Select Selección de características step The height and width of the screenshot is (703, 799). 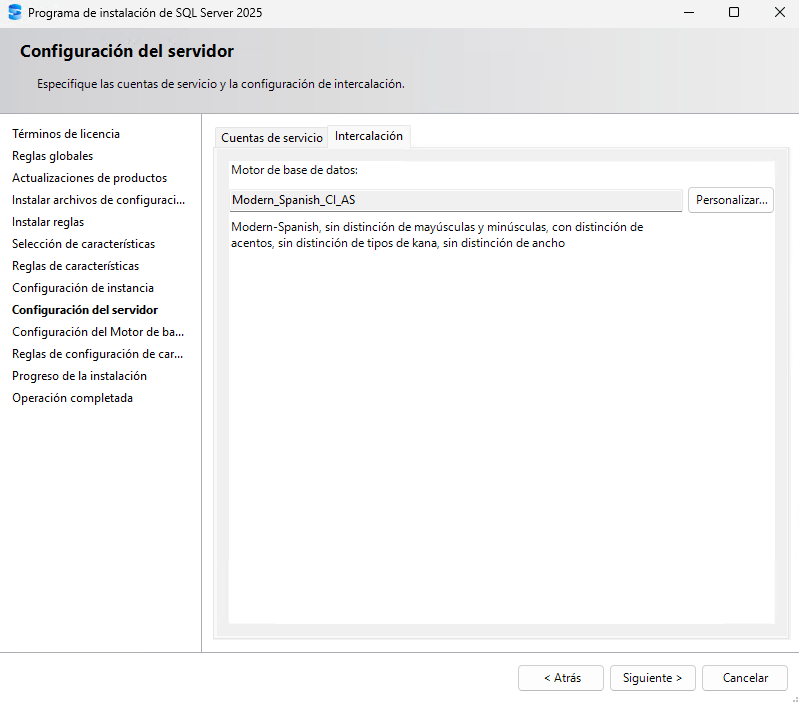tap(84, 244)
